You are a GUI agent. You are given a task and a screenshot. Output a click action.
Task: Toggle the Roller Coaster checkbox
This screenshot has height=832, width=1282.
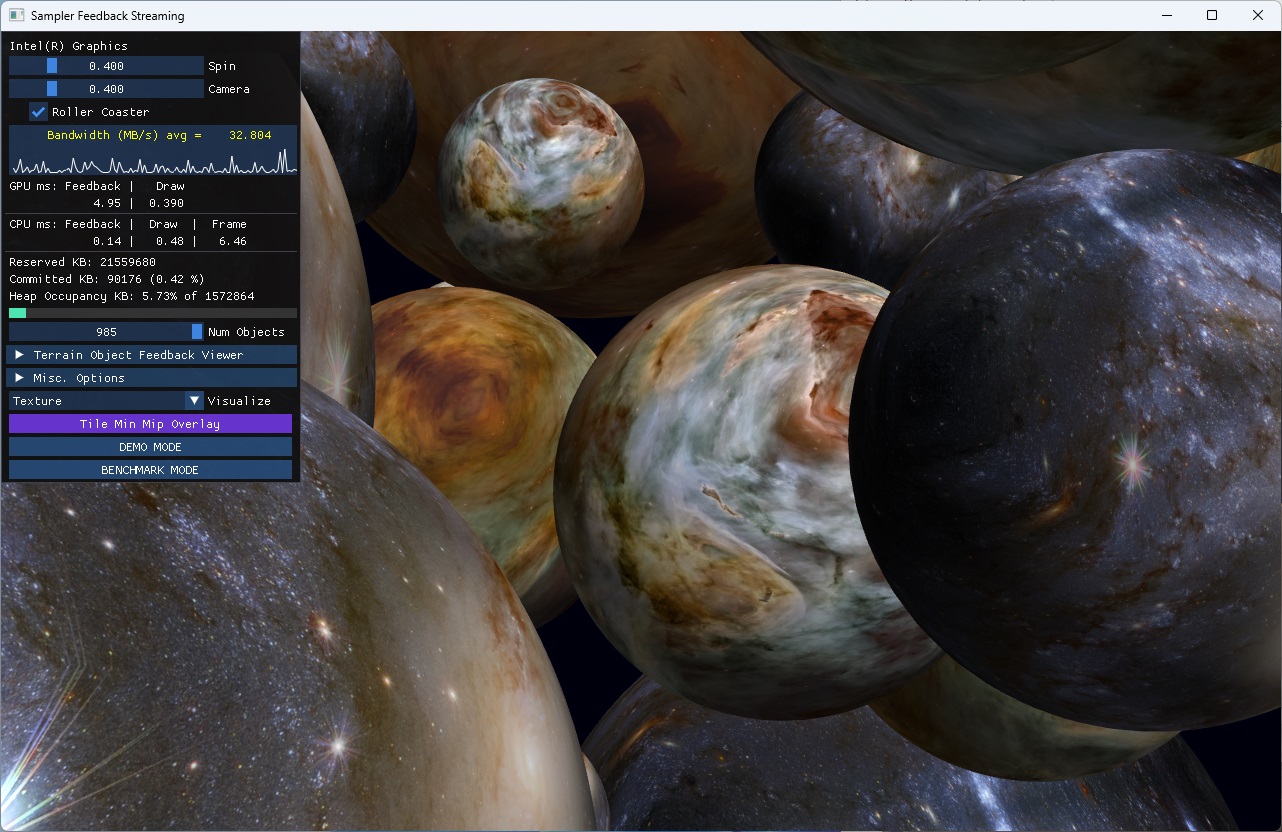coord(39,112)
